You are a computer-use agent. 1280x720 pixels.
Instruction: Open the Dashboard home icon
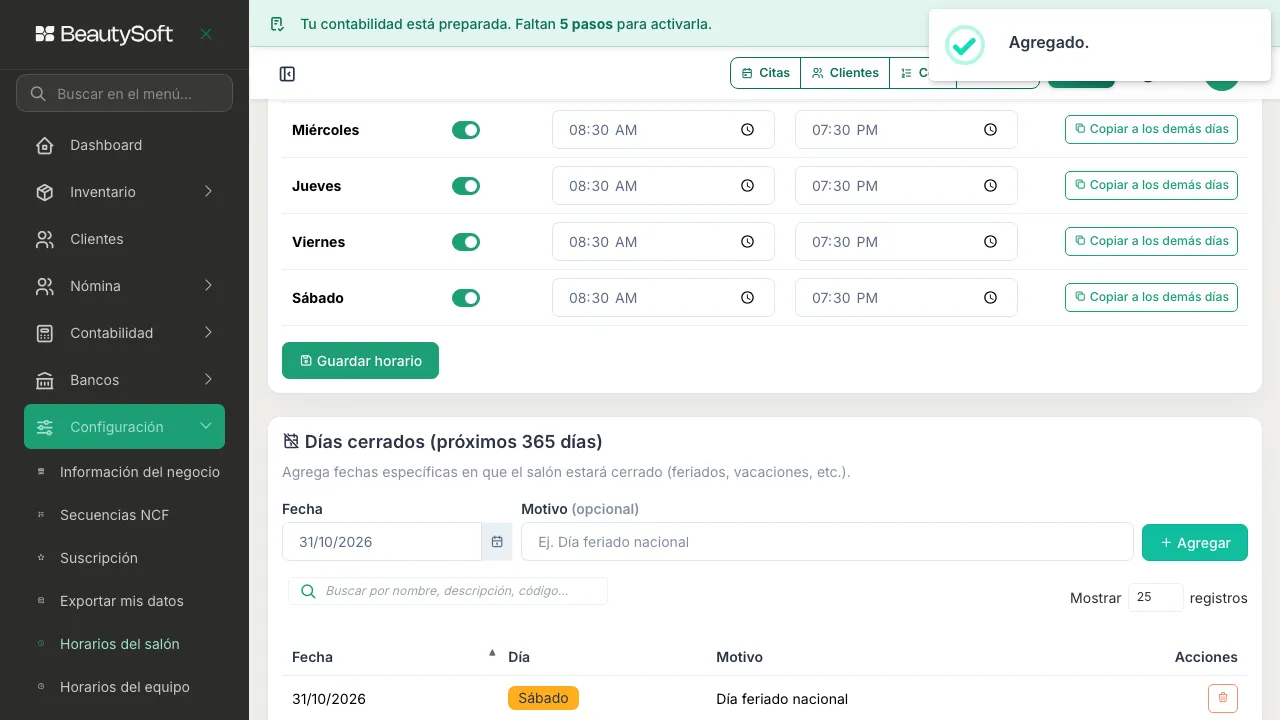[45, 145]
